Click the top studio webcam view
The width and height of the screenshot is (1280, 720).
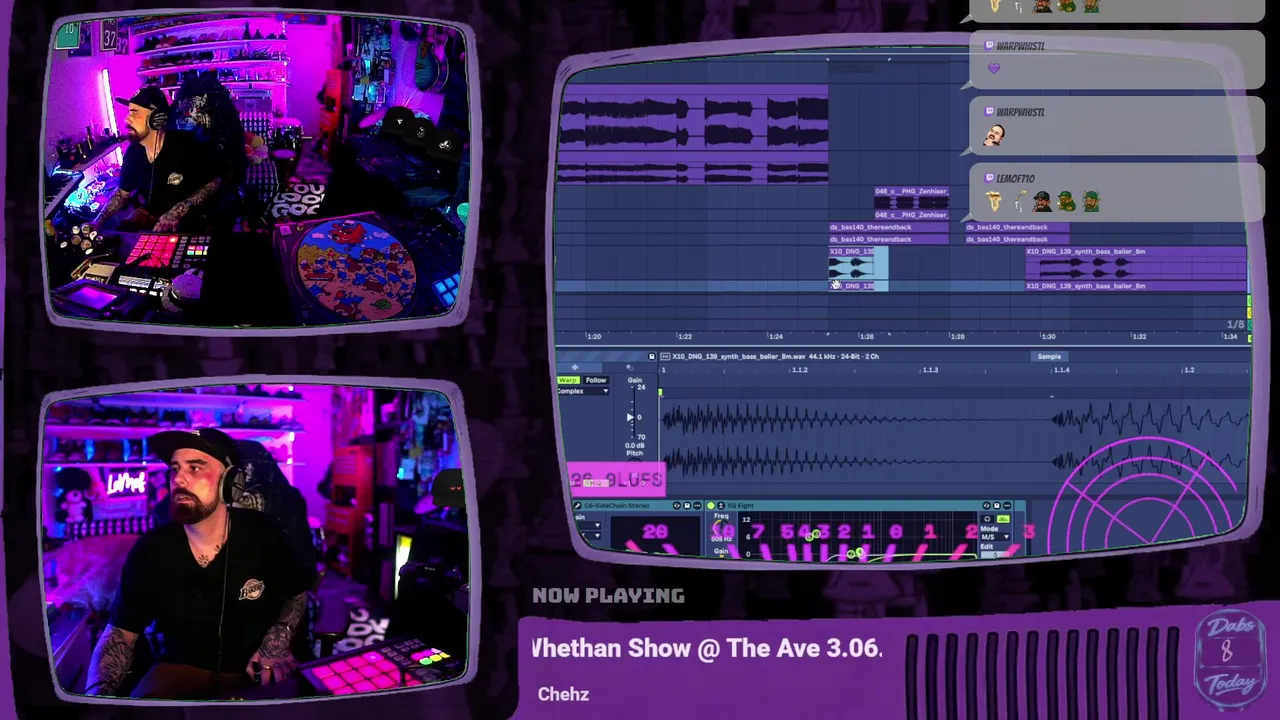(x=260, y=170)
